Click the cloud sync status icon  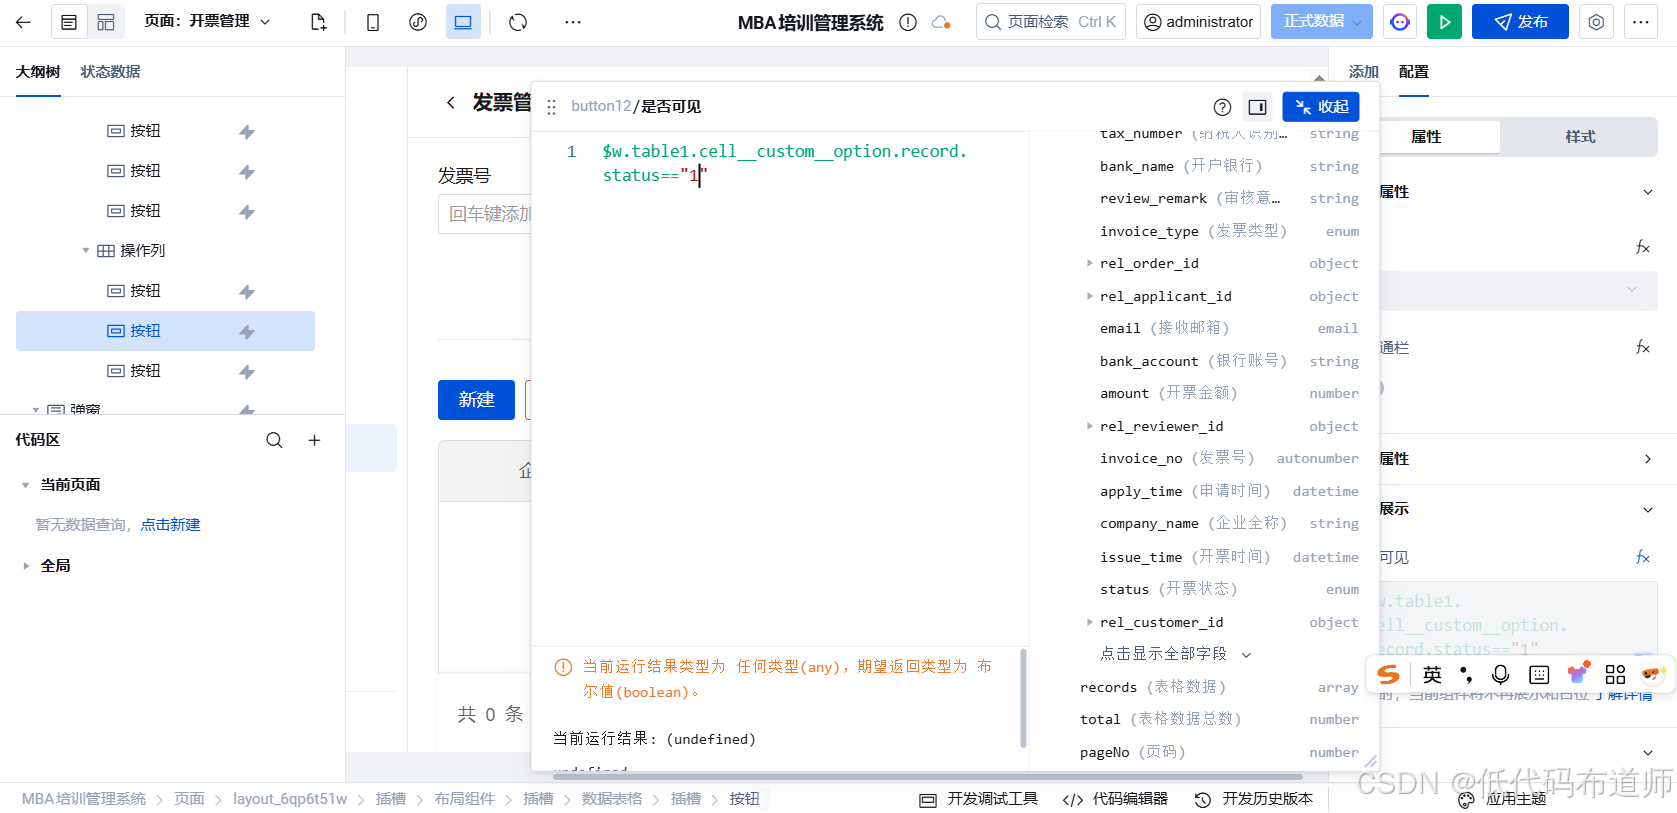pos(941,22)
